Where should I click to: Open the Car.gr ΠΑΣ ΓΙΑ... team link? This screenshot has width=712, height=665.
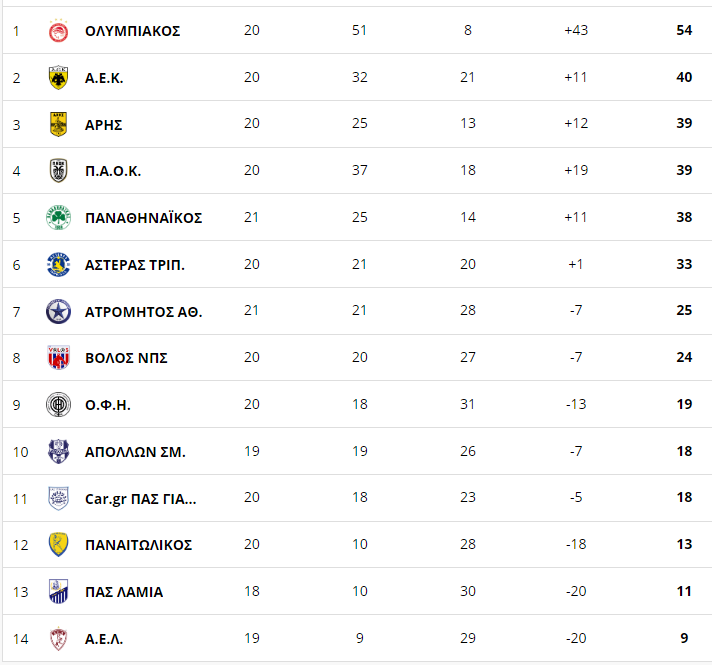(x=141, y=499)
